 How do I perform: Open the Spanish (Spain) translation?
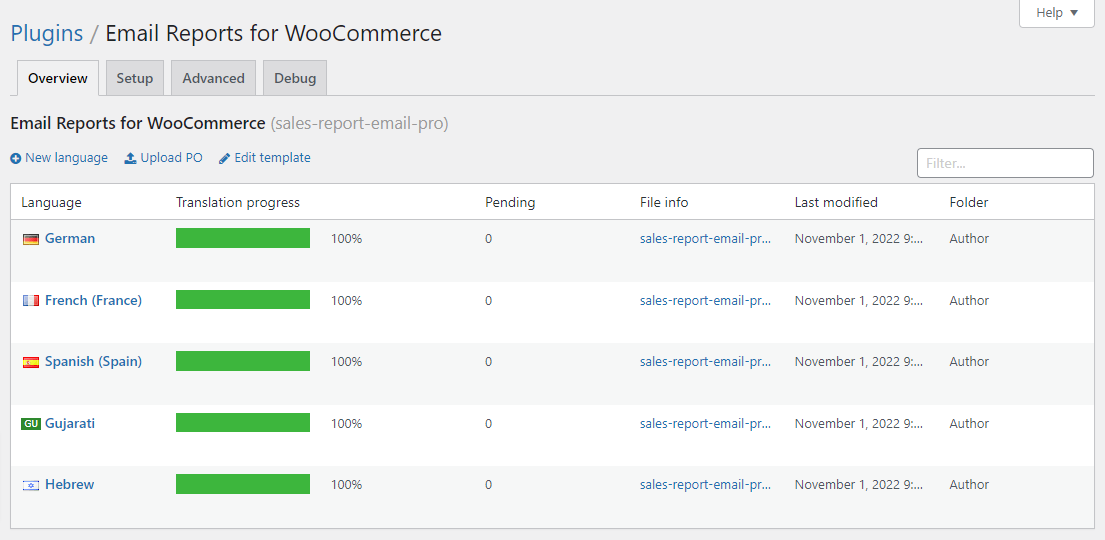click(x=93, y=362)
